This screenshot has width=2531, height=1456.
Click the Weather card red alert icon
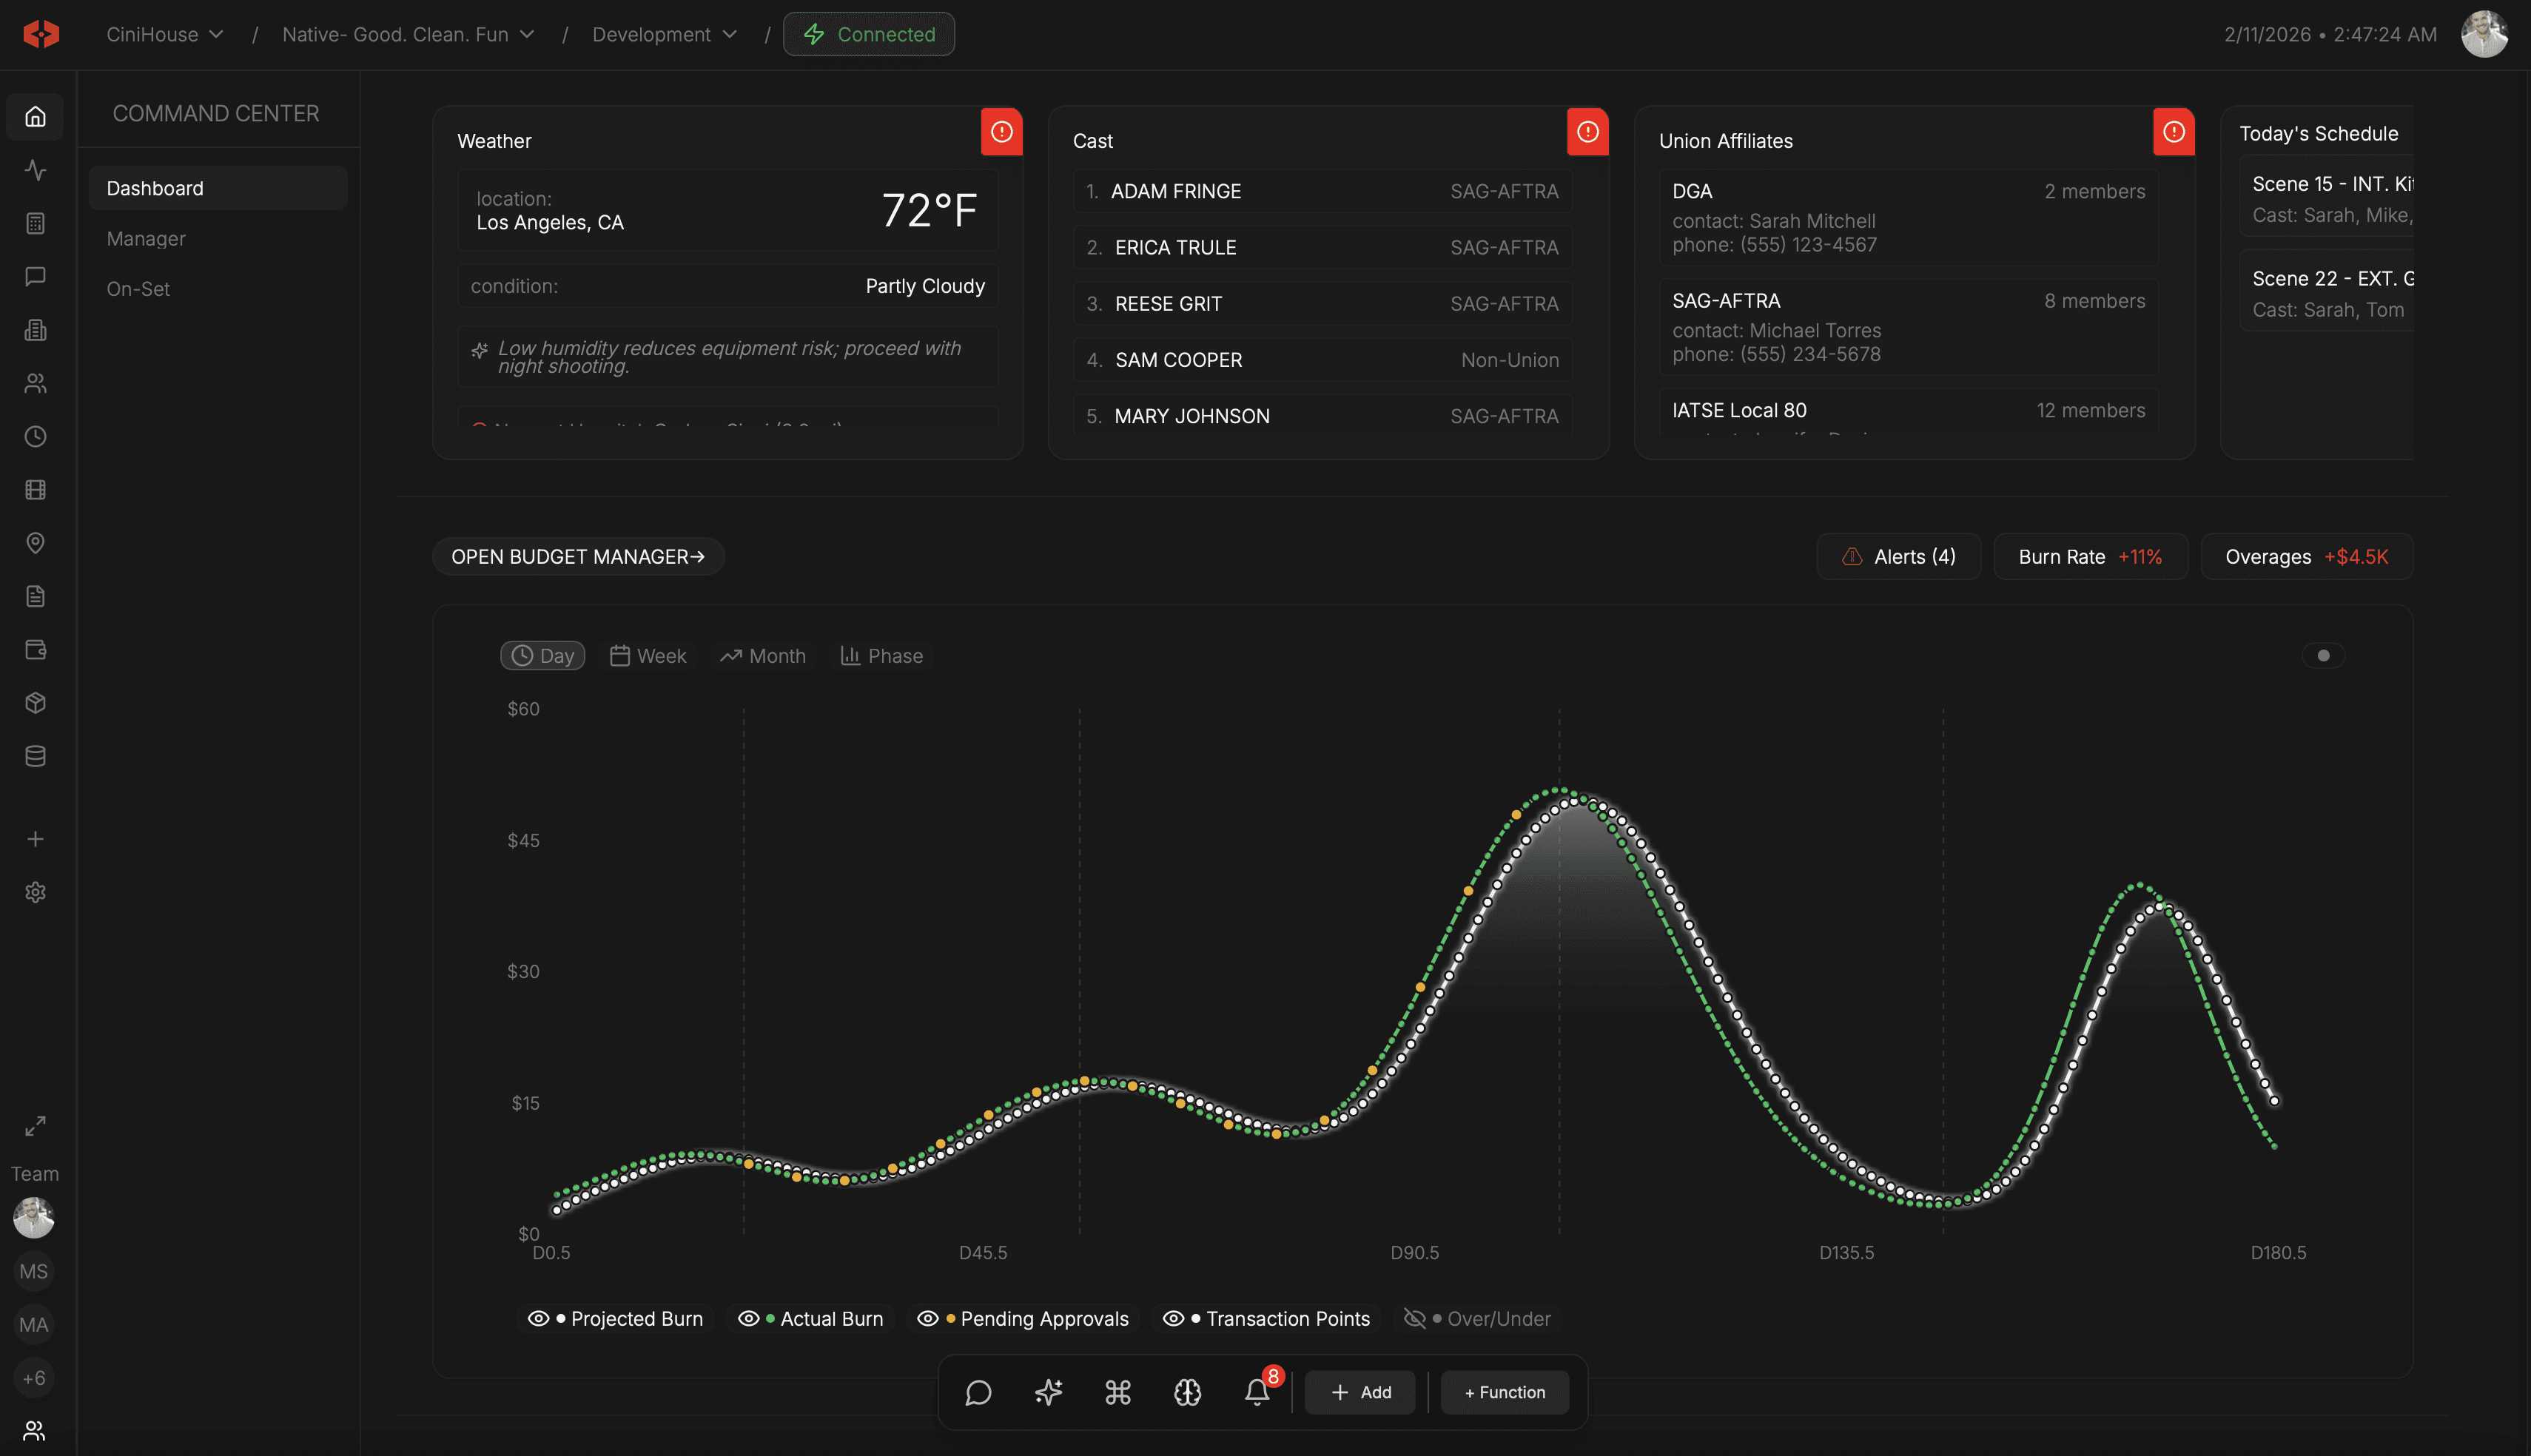(1001, 132)
